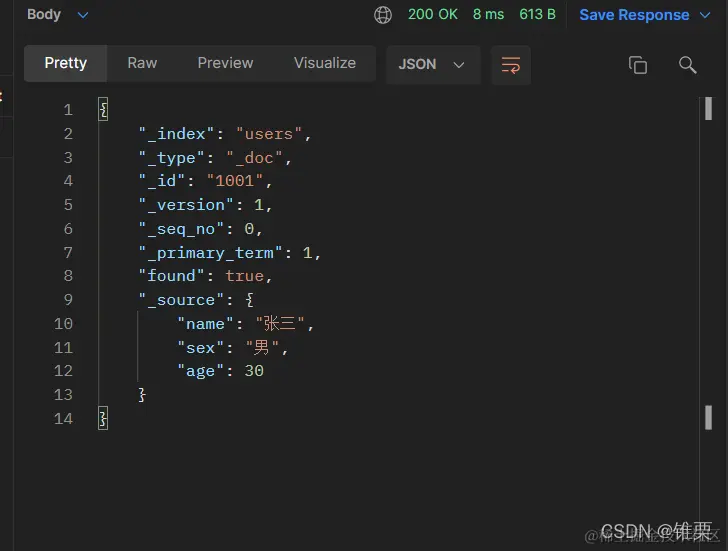Click the "_seq_no" key
Screen dimensions: 728x551
coord(181,229)
